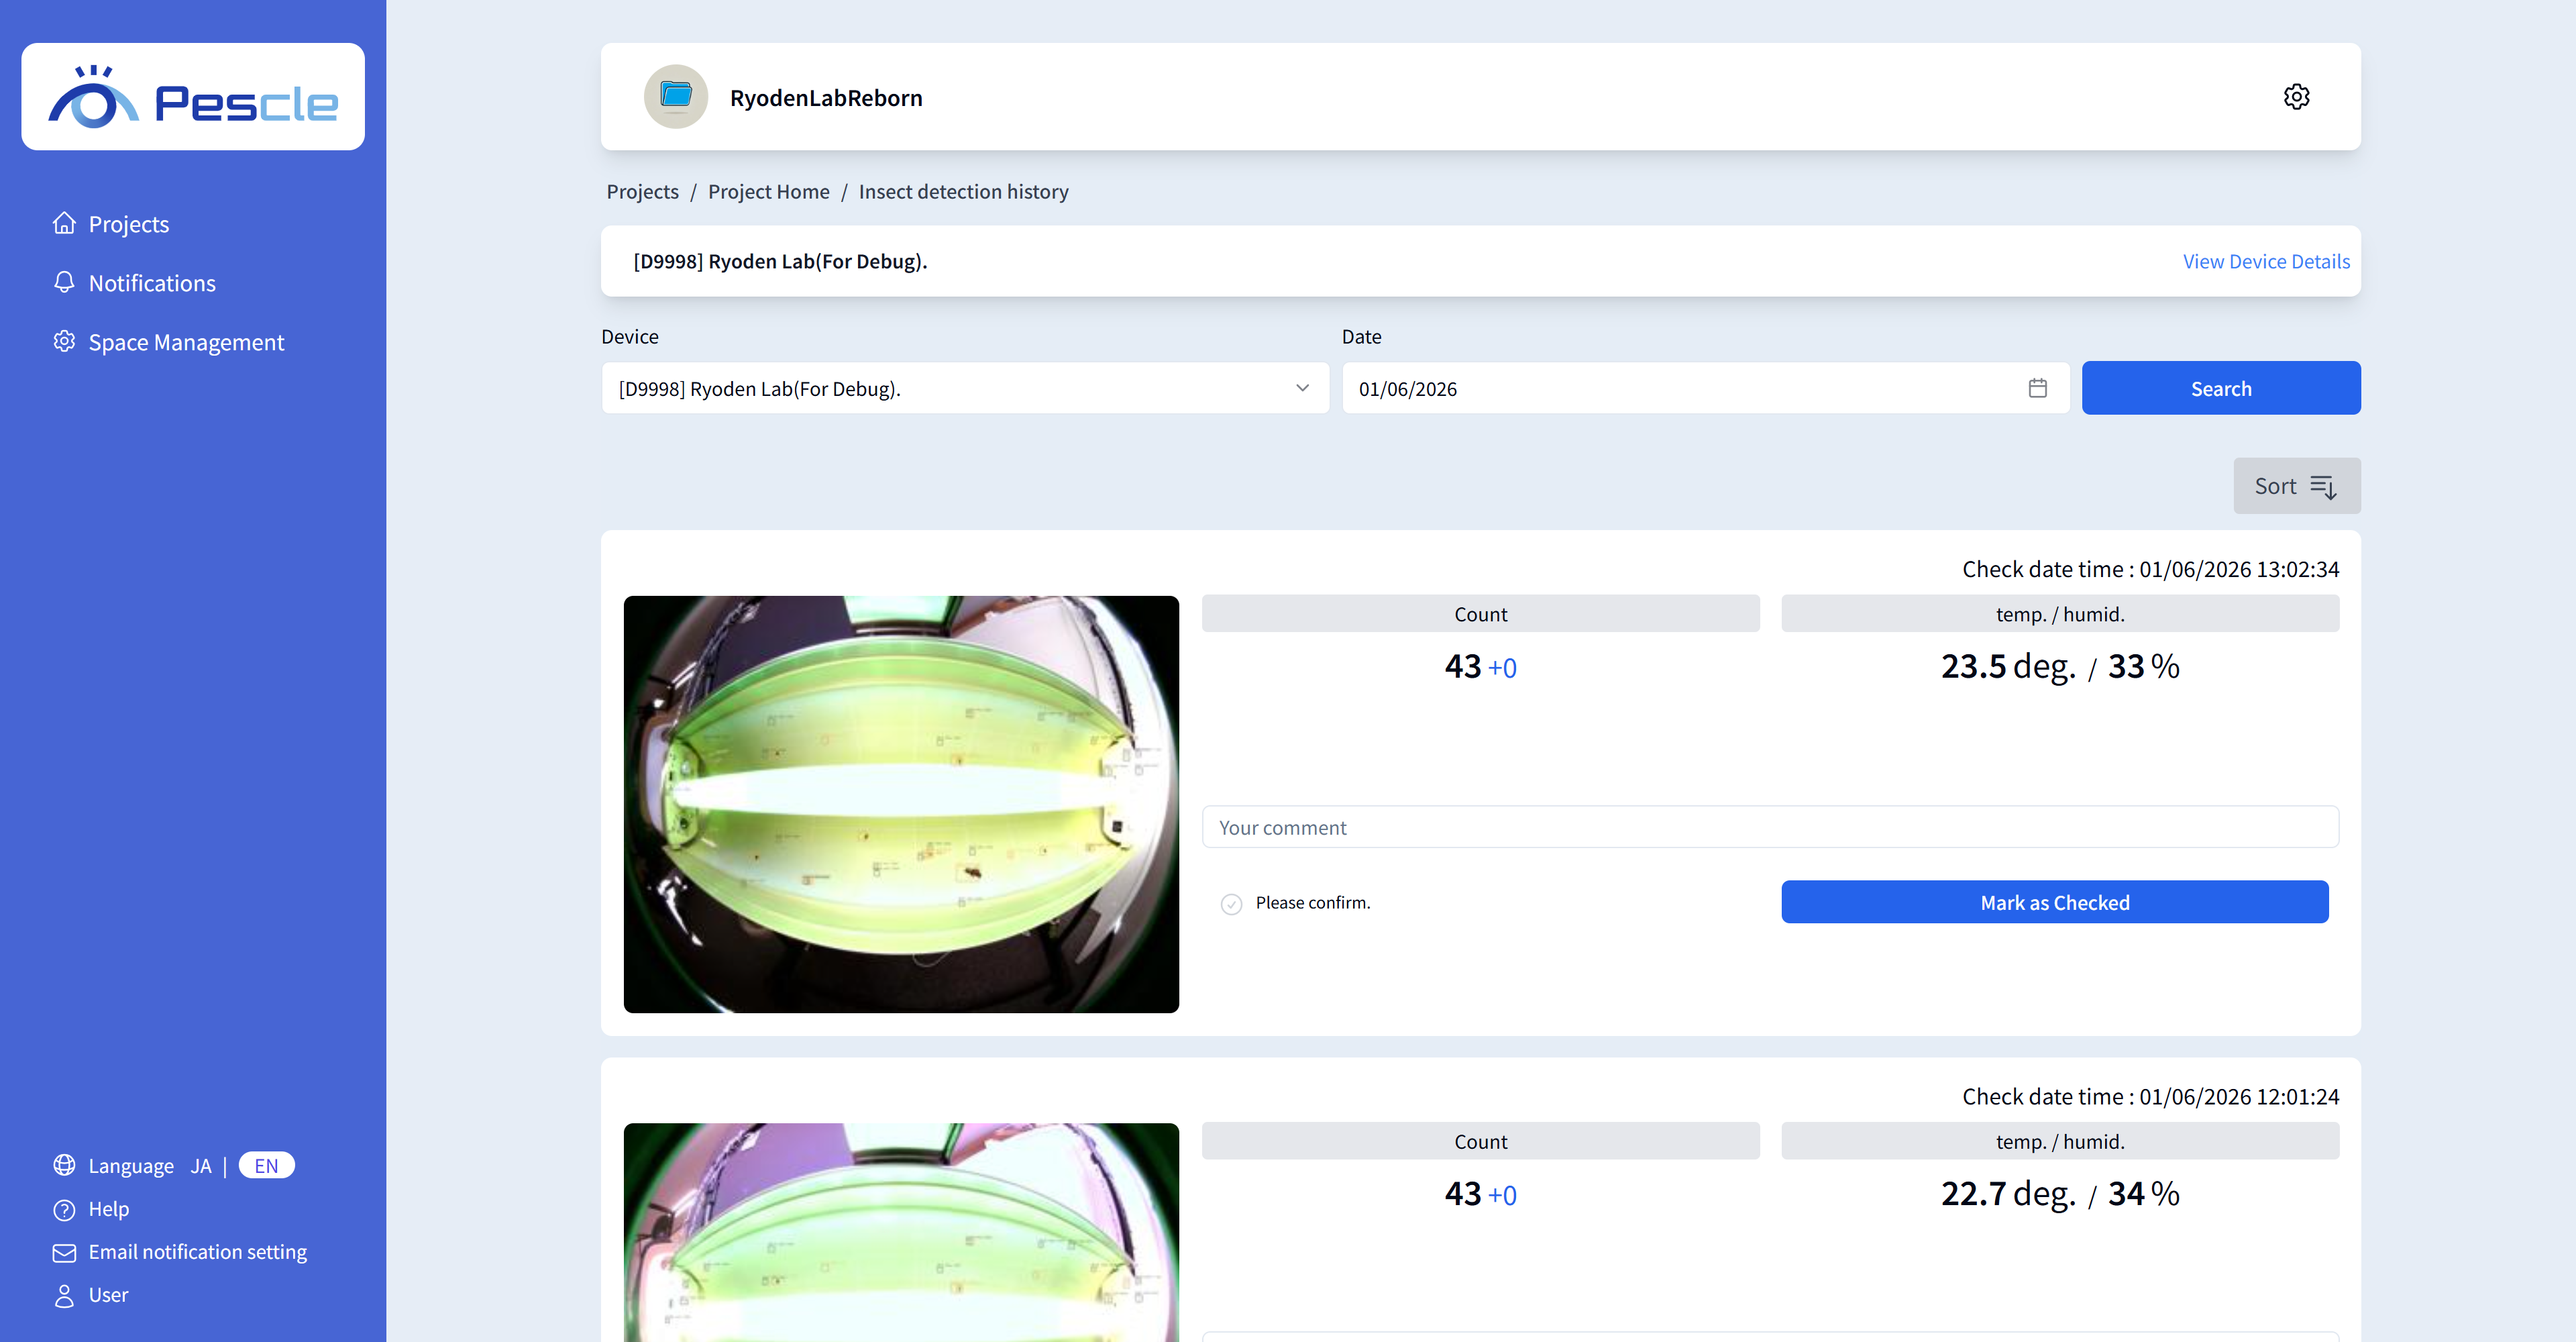Open Projects in the sidebar
Image resolution: width=2576 pixels, height=1342 pixels.
(x=128, y=224)
